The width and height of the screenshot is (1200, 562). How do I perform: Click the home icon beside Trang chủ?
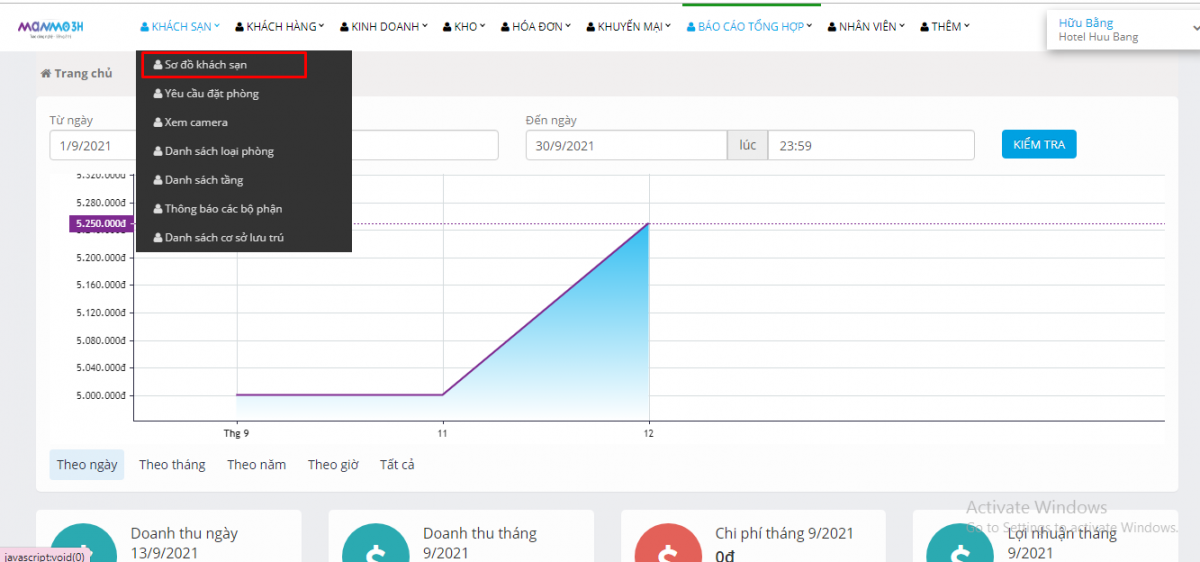point(46,74)
